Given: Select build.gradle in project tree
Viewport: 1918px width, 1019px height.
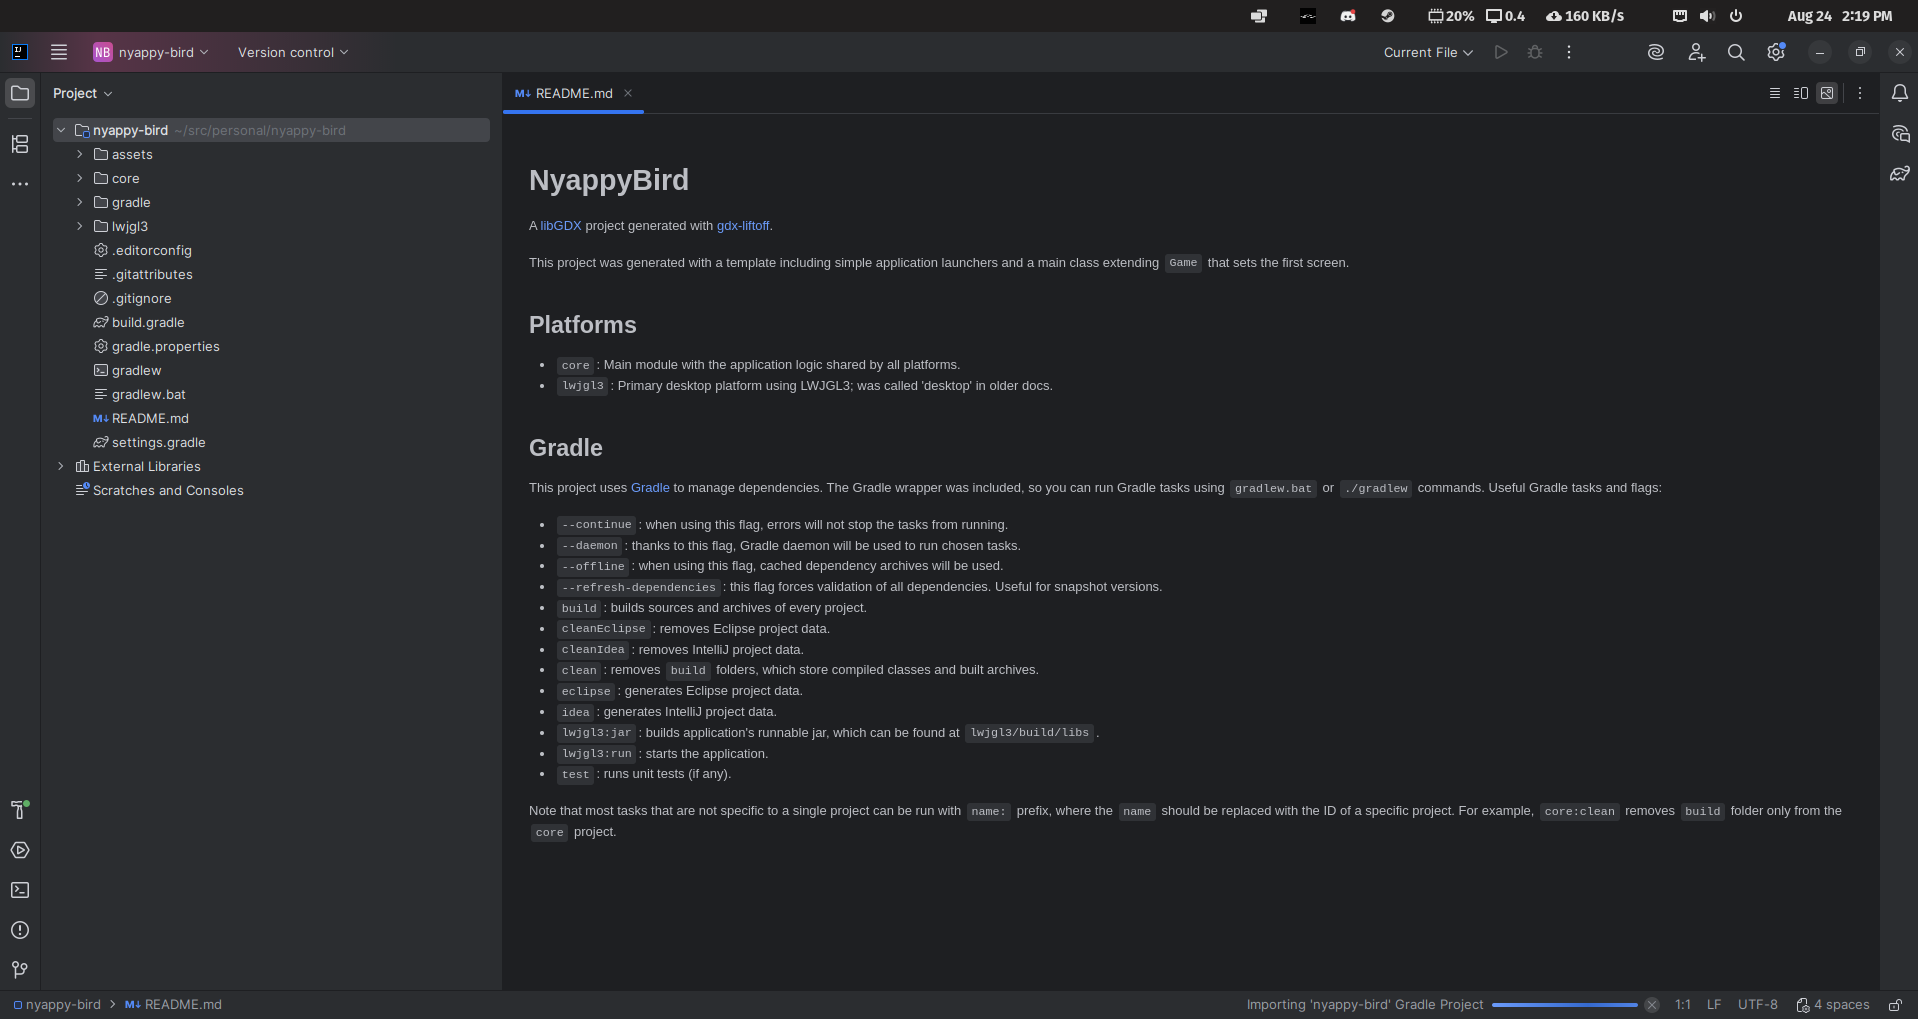Looking at the screenshot, I should pos(148,322).
